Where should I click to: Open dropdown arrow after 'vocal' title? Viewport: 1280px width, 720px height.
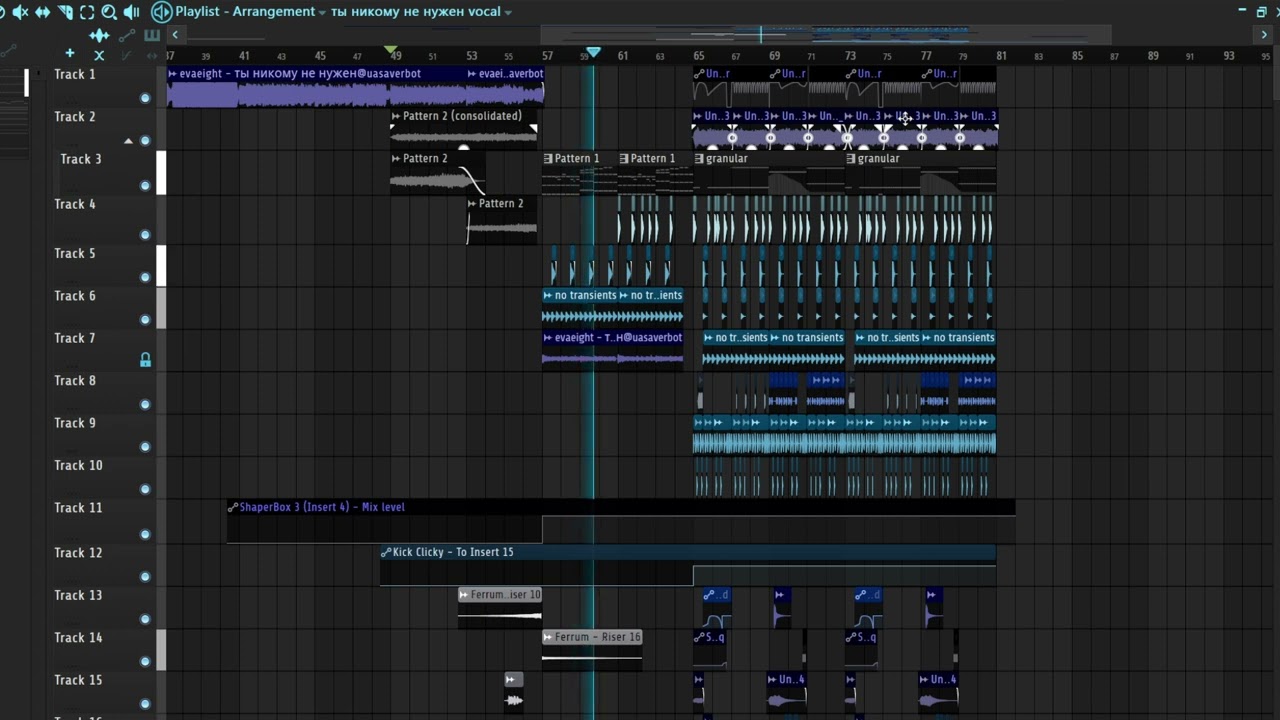tap(508, 13)
